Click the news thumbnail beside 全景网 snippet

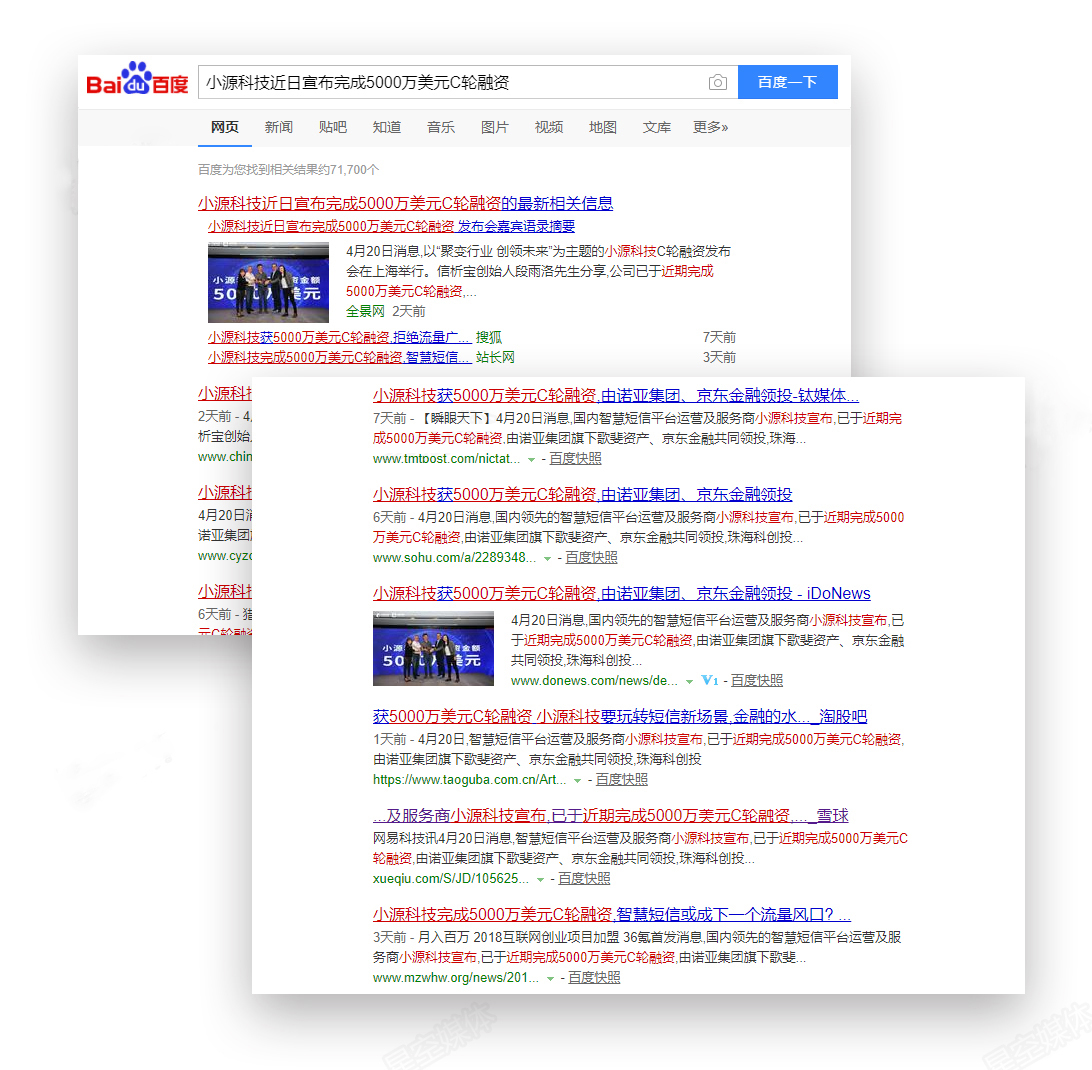268,282
